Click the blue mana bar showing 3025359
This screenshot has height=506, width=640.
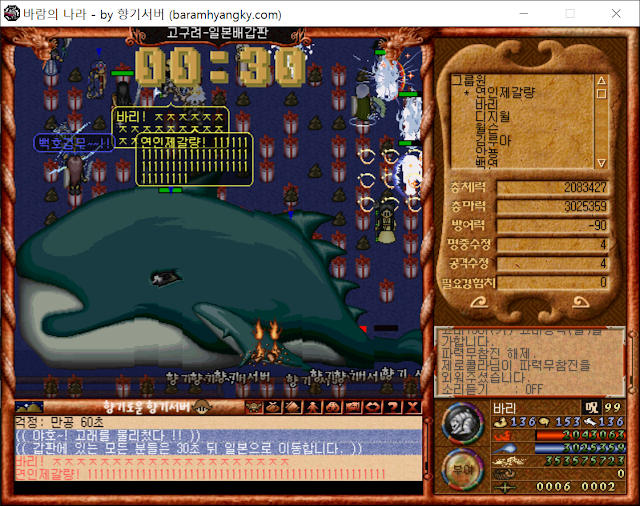pyautogui.click(x=580, y=448)
